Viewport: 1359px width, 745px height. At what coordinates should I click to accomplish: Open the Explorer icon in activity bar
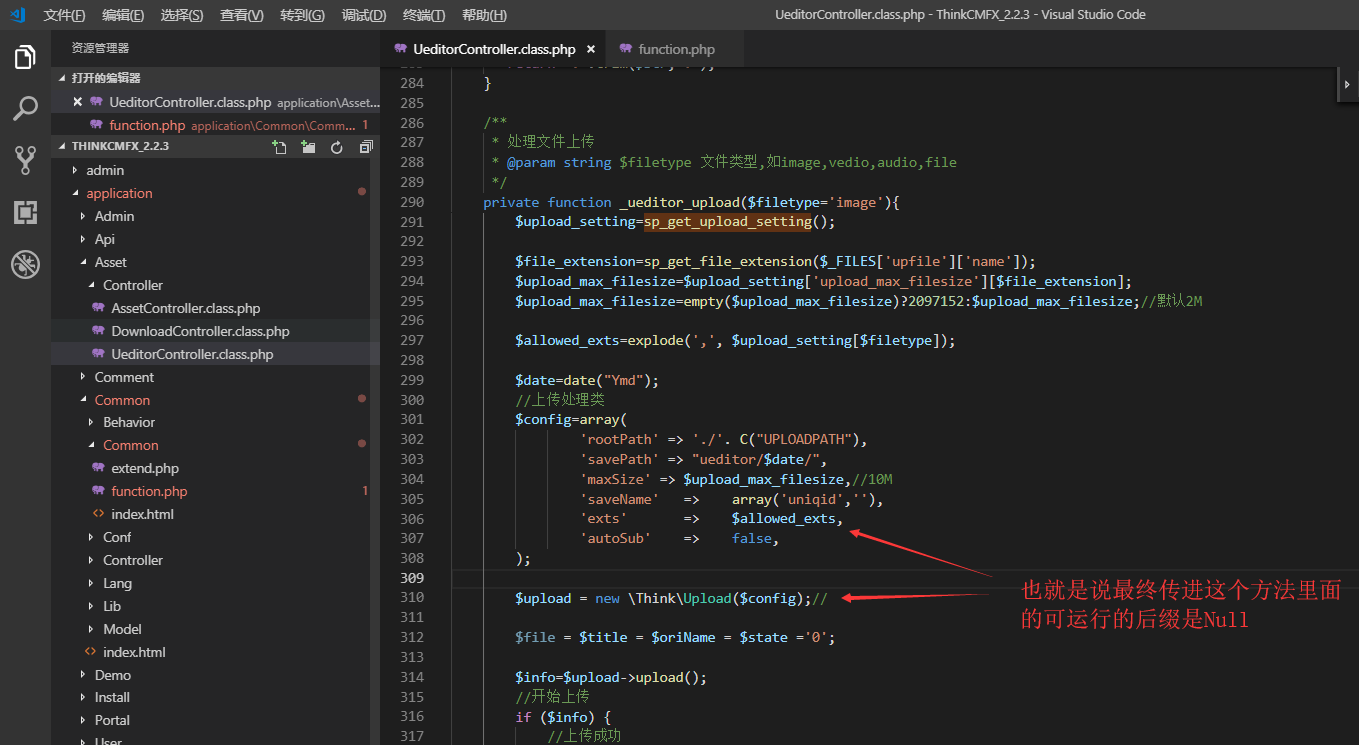click(x=25, y=58)
